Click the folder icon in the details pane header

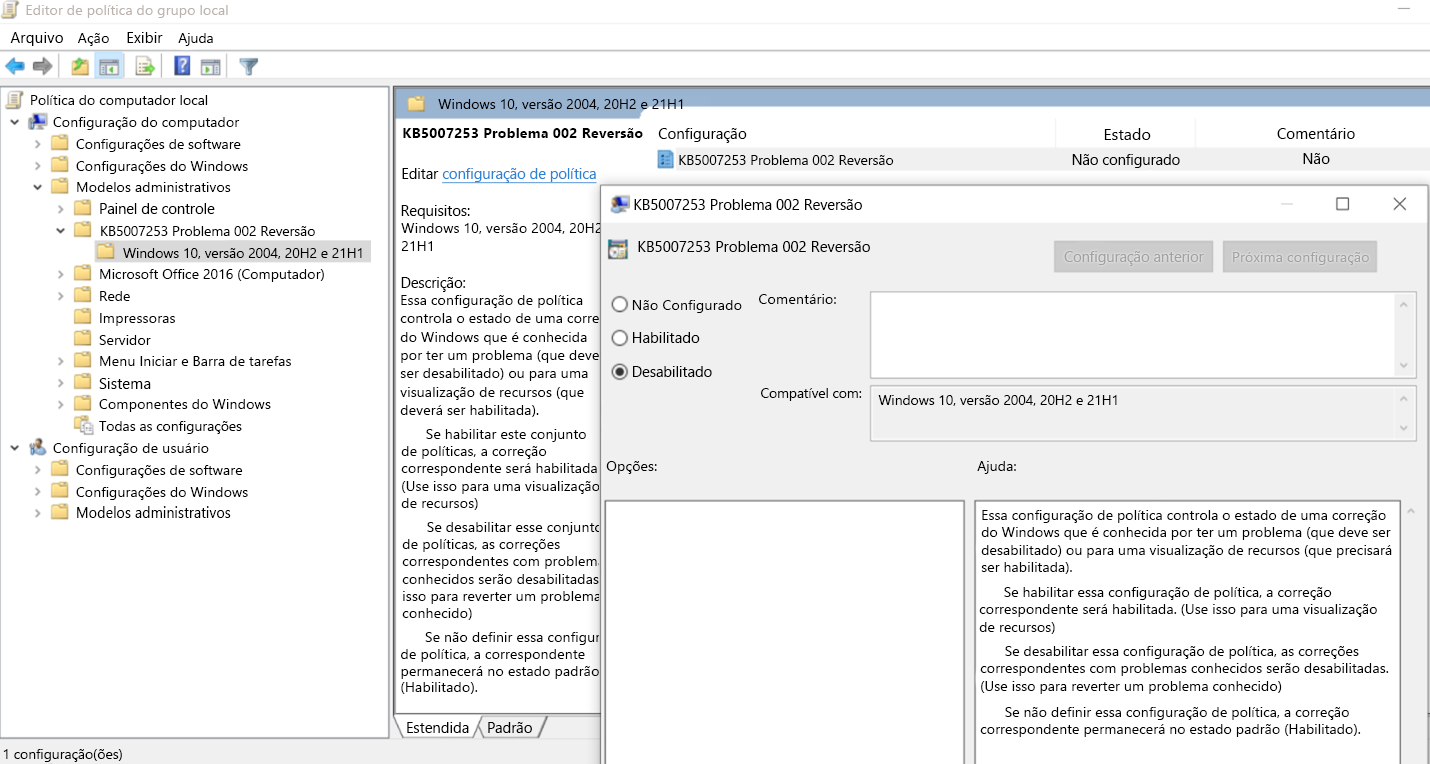click(416, 103)
